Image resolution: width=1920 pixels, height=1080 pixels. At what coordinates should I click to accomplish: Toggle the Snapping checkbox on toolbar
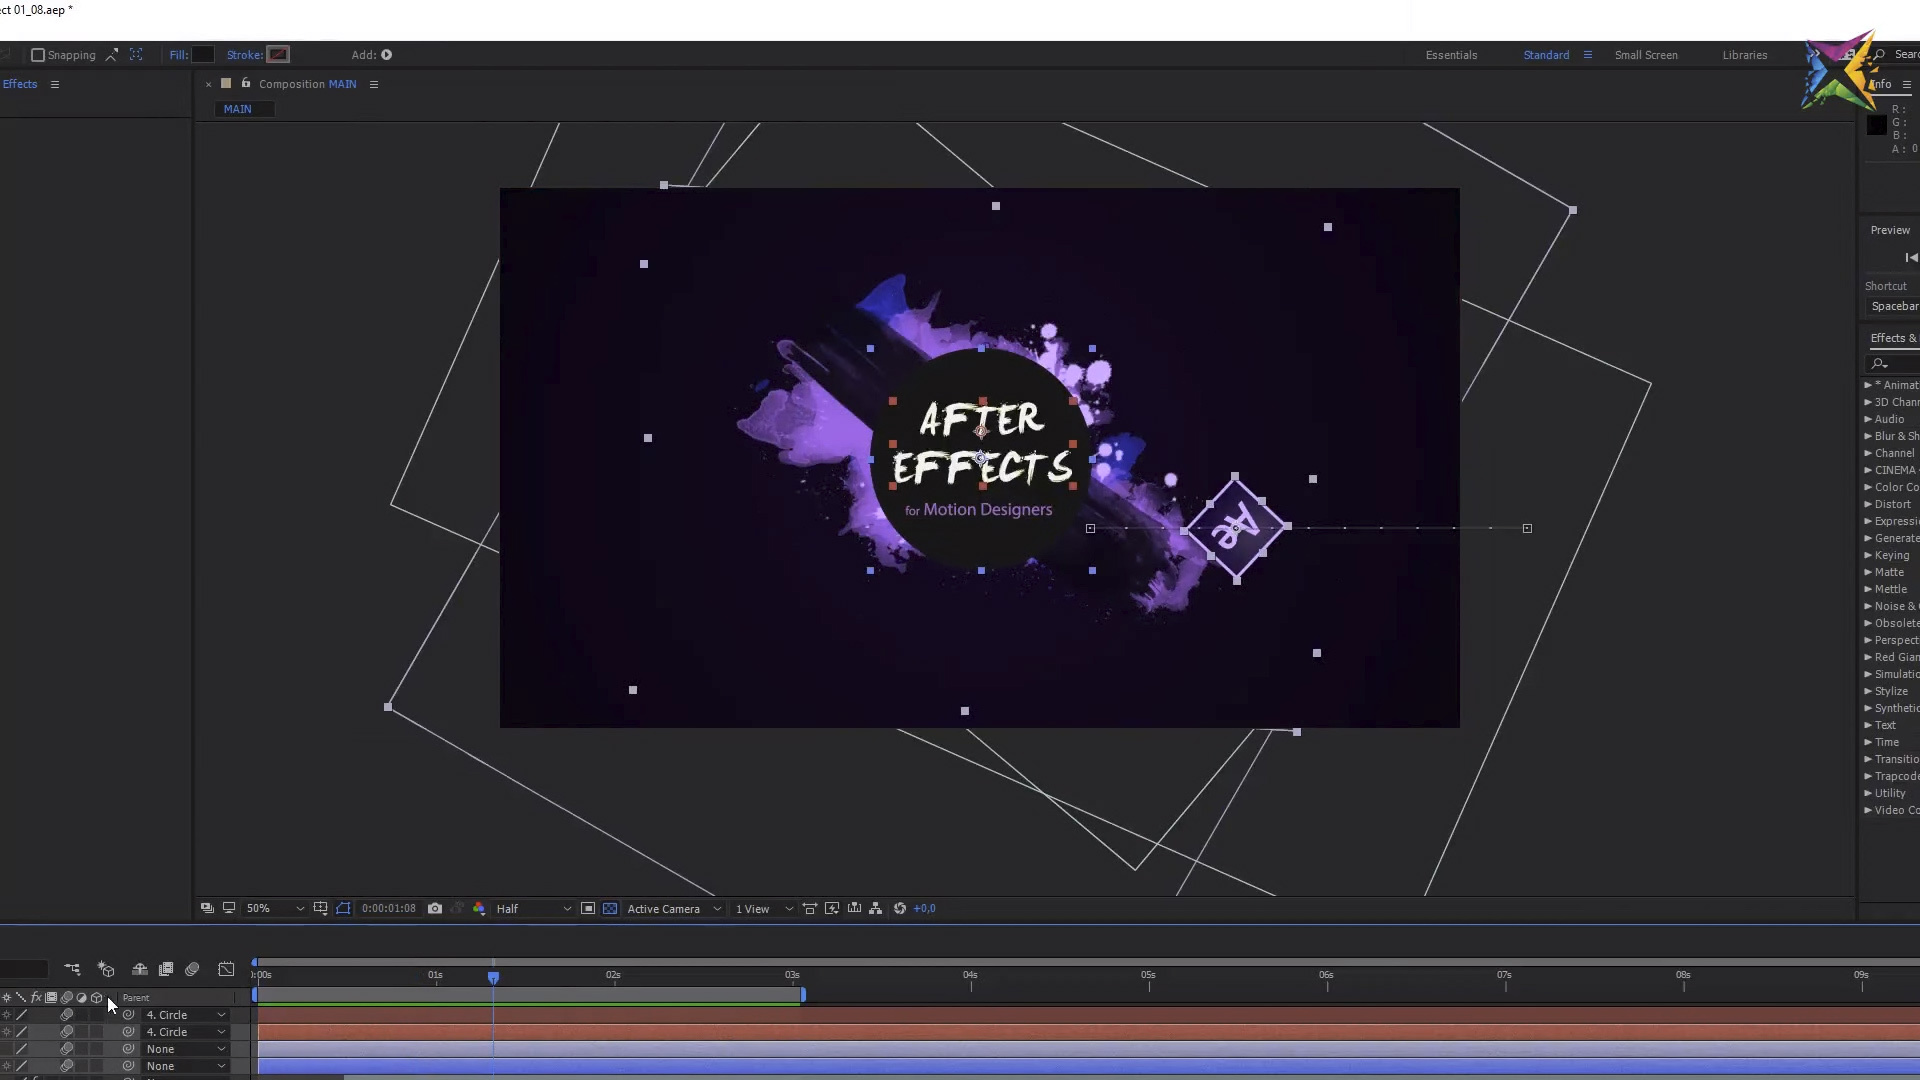tap(37, 54)
